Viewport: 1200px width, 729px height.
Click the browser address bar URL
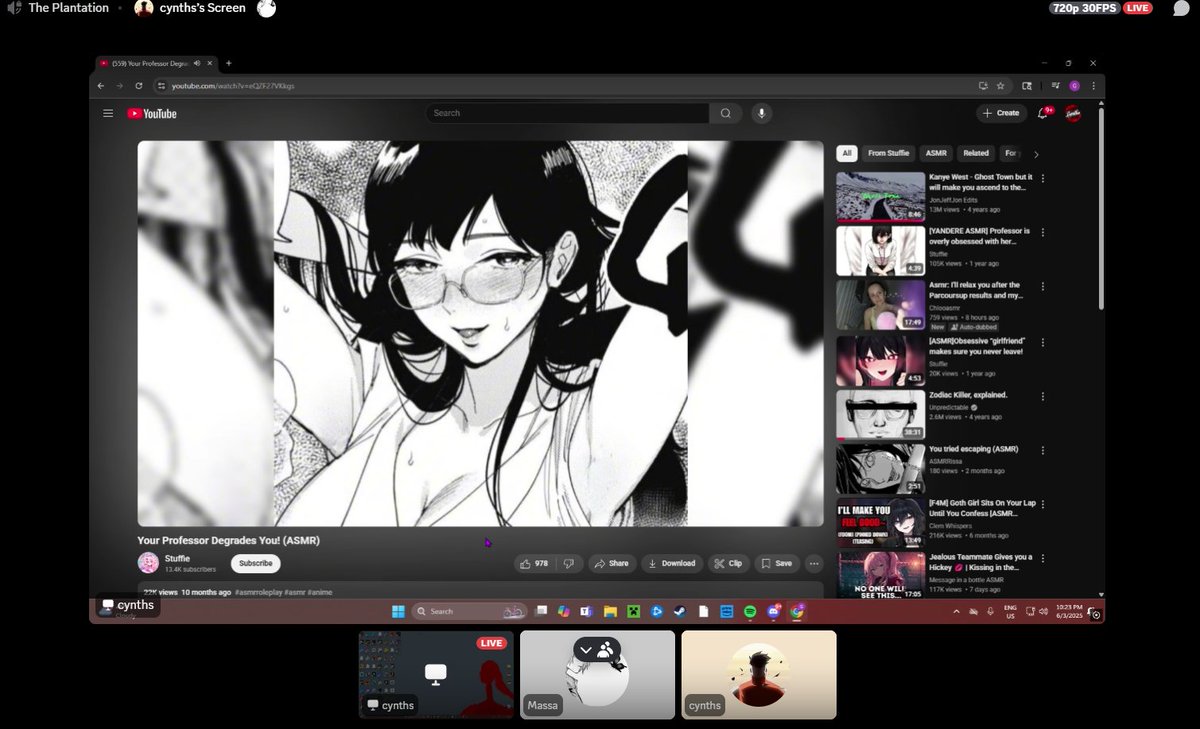coord(233,86)
